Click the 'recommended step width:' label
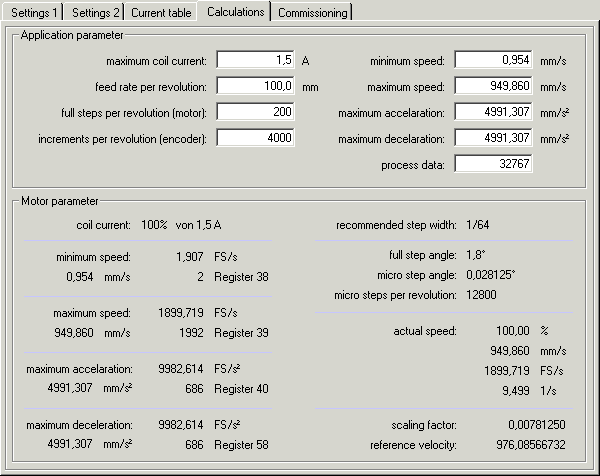This screenshot has width=600, height=476. point(396,225)
